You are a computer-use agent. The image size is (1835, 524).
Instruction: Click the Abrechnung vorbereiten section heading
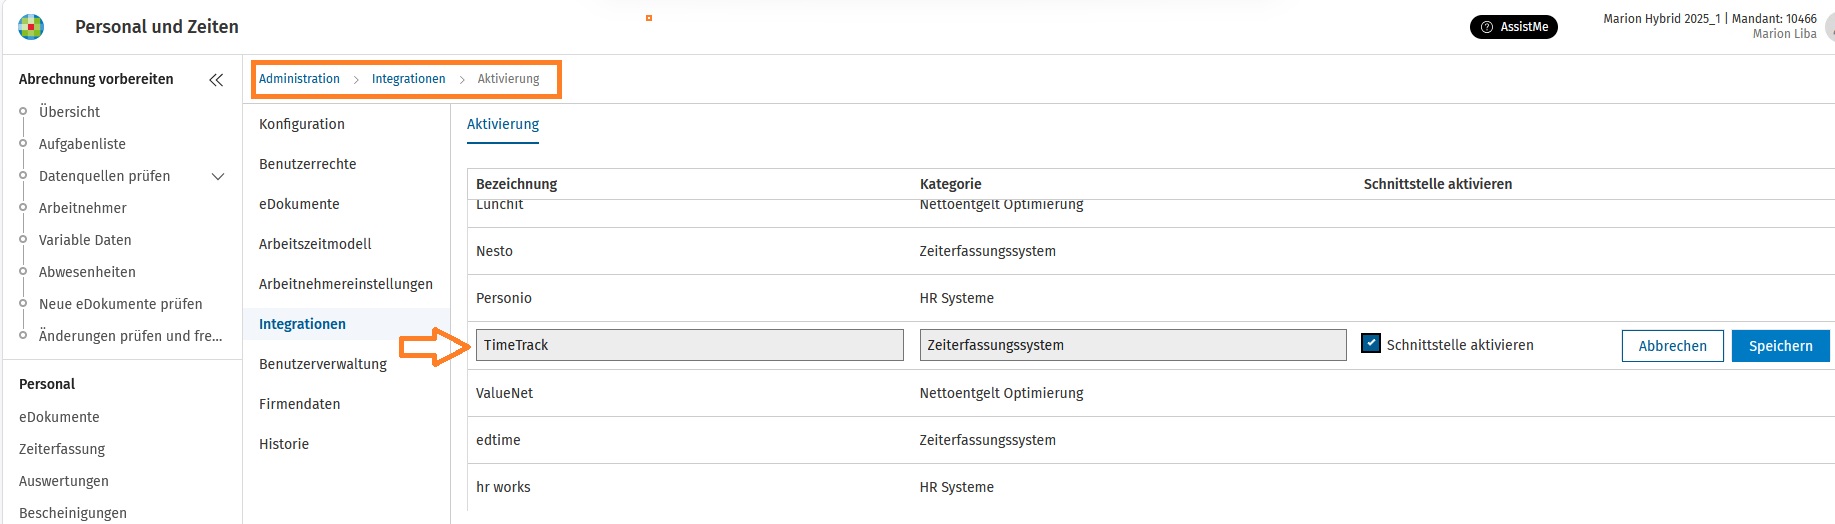coord(96,79)
